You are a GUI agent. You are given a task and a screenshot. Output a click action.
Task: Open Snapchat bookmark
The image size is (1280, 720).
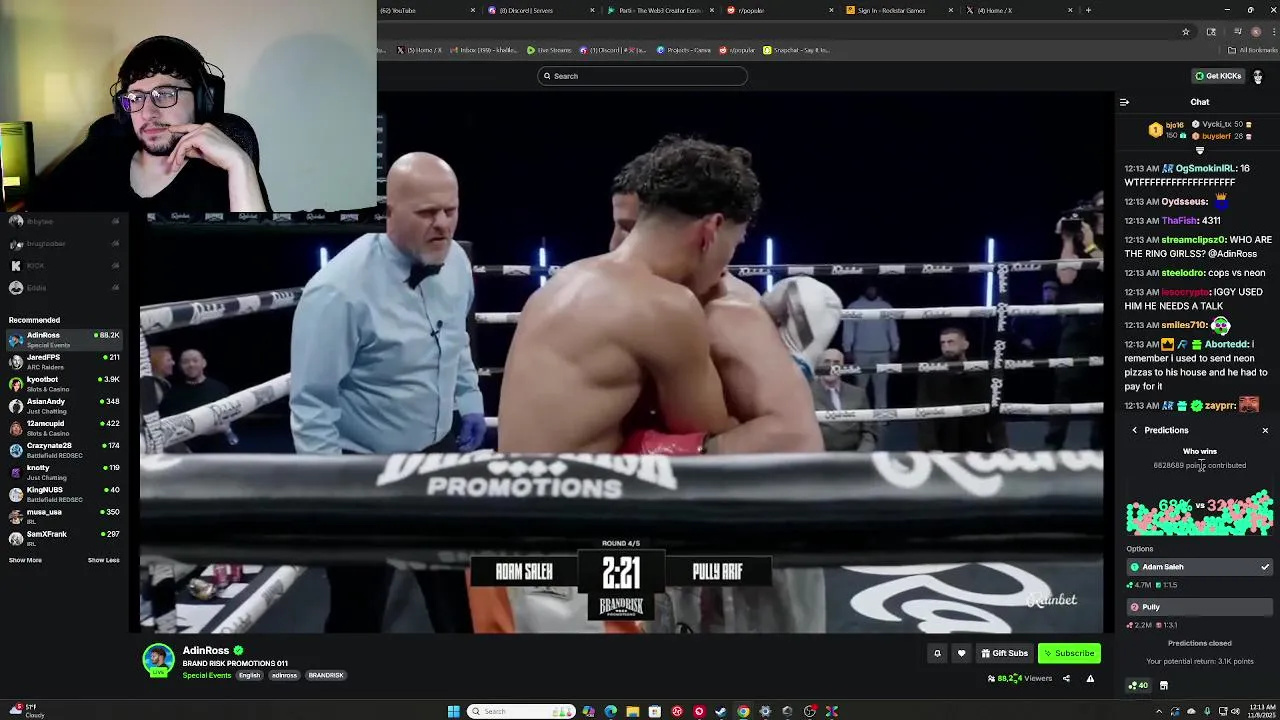(797, 50)
